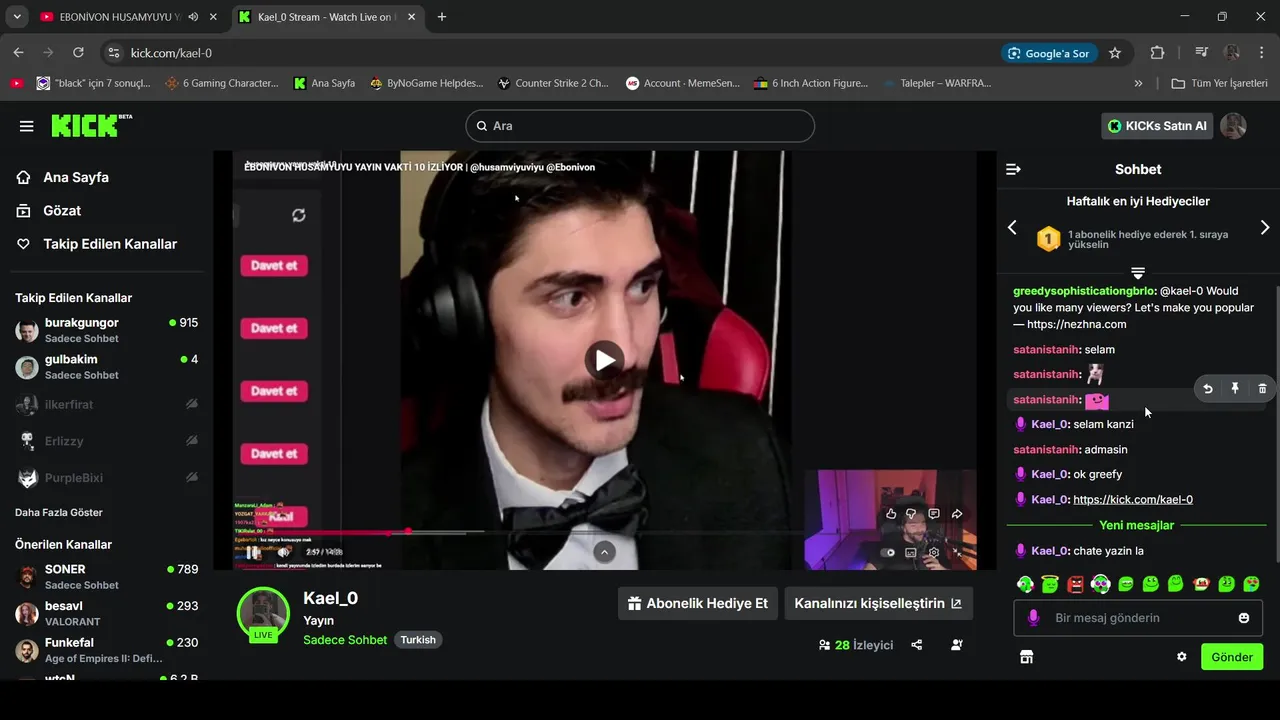Open the Chrome tab search dropdown

click(17, 17)
